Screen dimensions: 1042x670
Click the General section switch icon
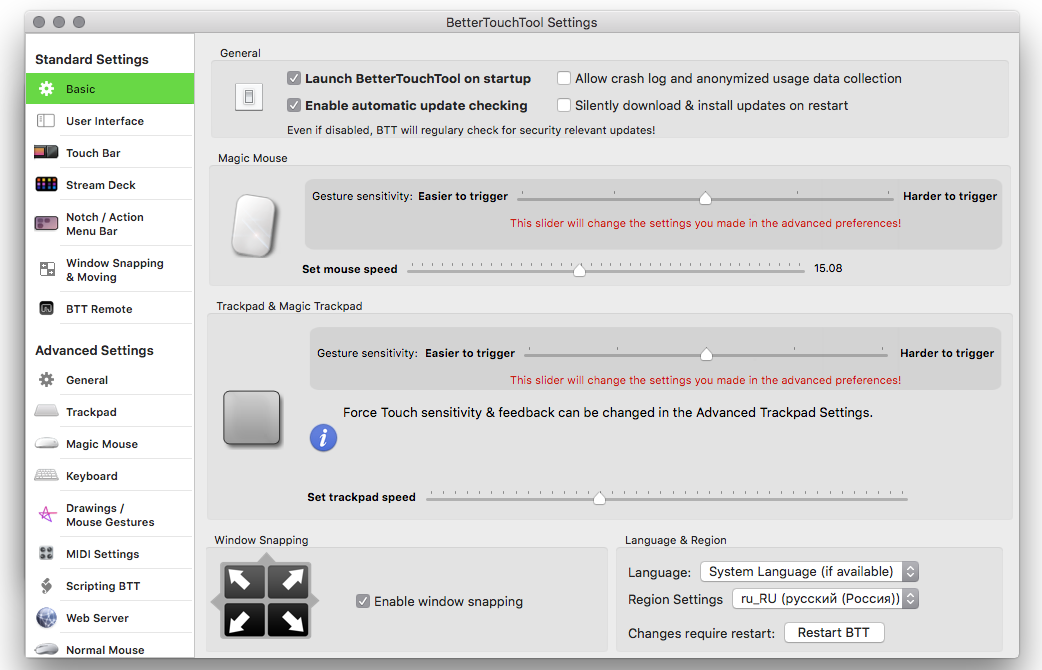(249, 97)
